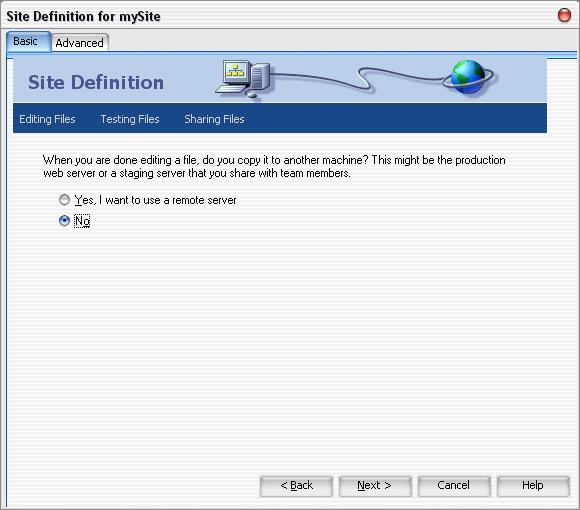The height and width of the screenshot is (510, 580).
Task: Select the No radio button circle
Action: coord(64,221)
